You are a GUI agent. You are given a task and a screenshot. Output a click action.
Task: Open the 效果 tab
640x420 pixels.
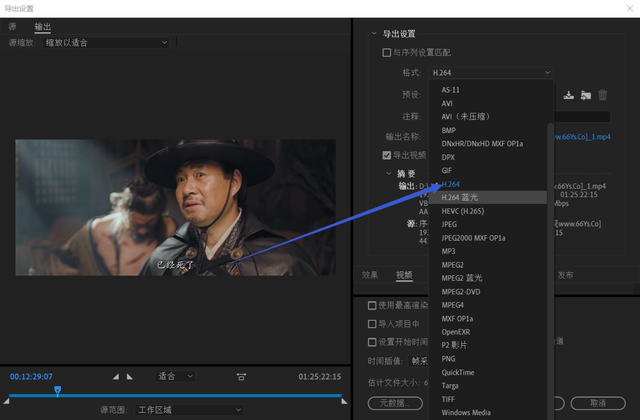370,275
